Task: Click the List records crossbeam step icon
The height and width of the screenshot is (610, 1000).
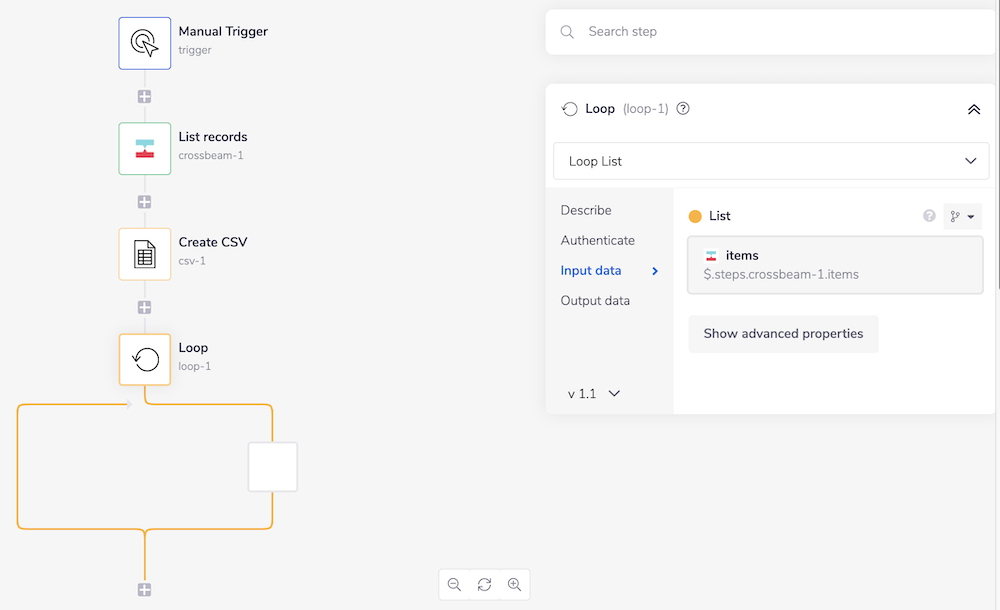Action: [145, 149]
